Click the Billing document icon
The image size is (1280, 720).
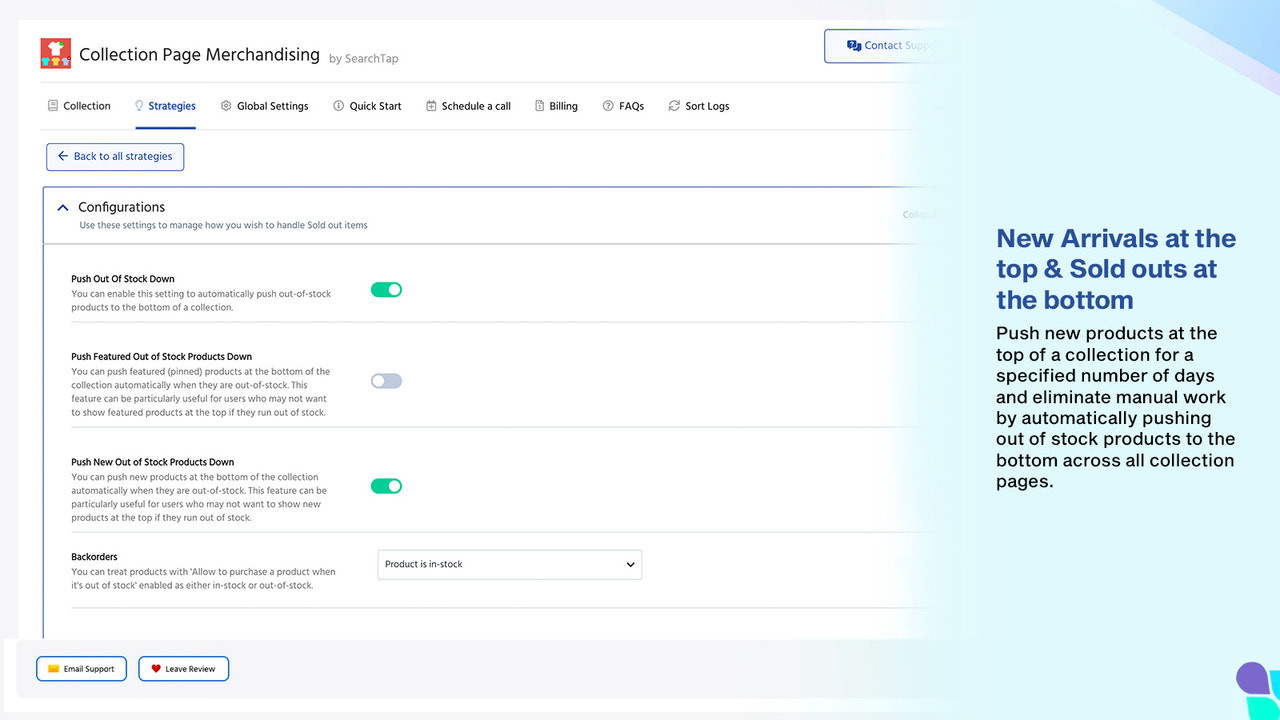pos(540,106)
